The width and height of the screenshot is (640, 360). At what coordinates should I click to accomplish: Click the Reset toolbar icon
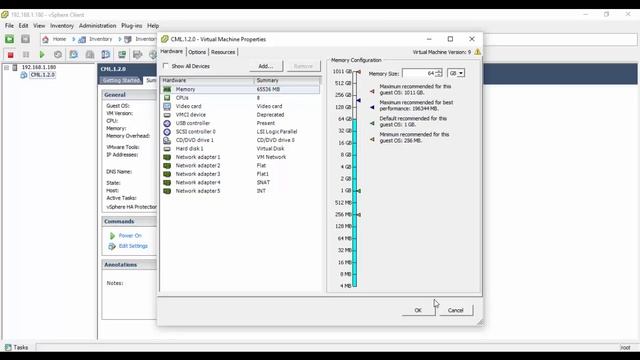58,54
